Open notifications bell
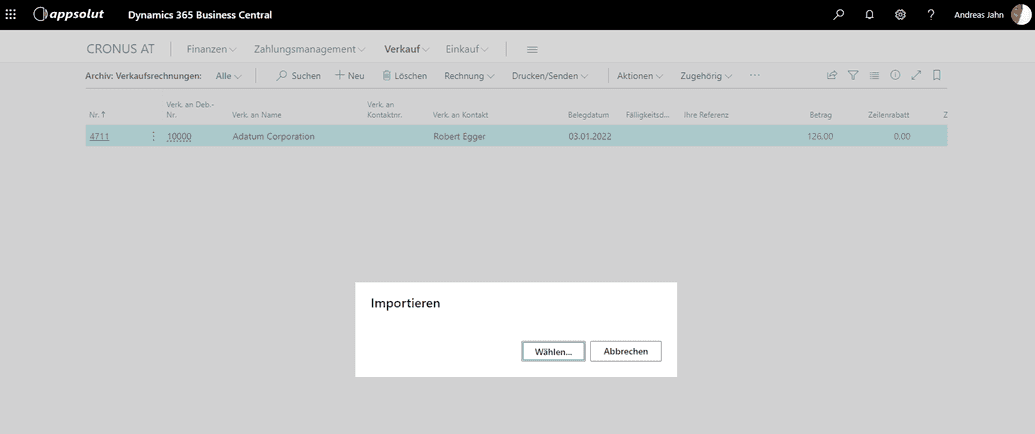1035x434 pixels. click(x=869, y=15)
